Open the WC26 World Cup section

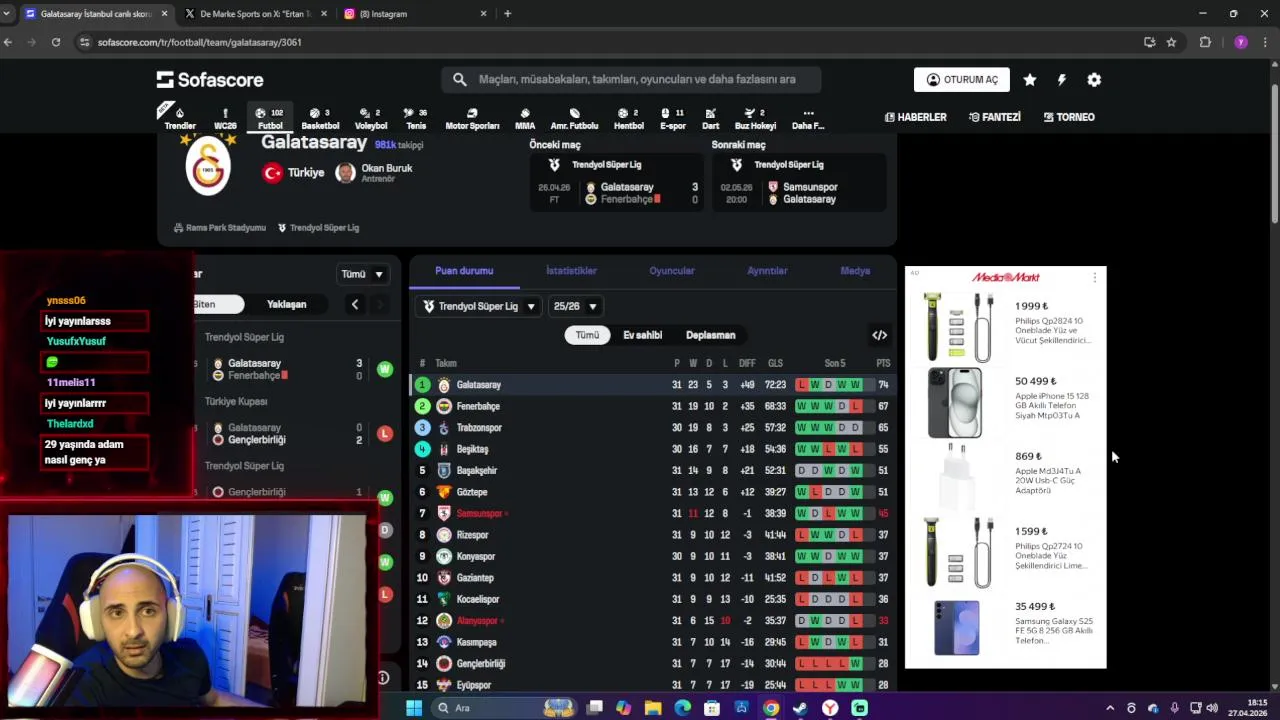pos(225,118)
